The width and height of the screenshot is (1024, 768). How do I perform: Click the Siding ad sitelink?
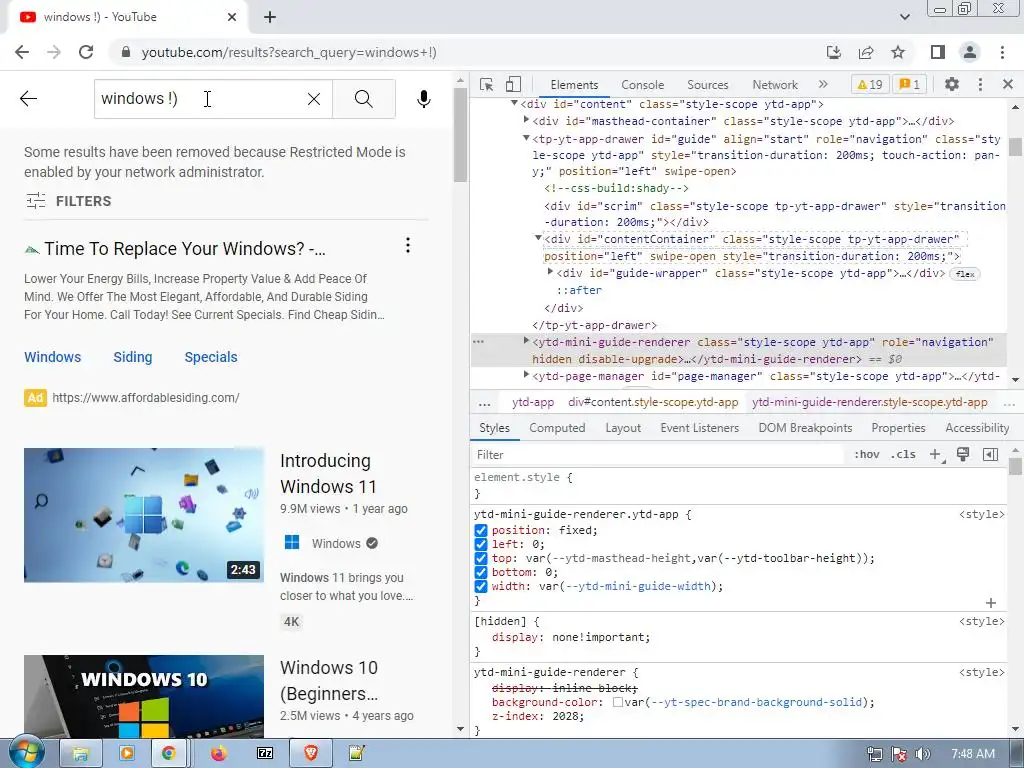[x=133, y=357]
